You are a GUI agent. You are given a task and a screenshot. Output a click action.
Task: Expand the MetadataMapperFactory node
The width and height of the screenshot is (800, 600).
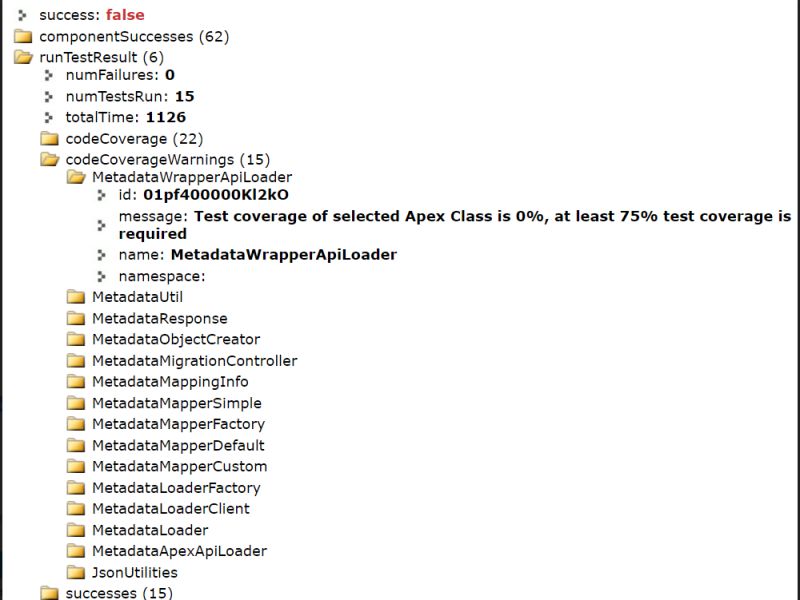[74, 424]
